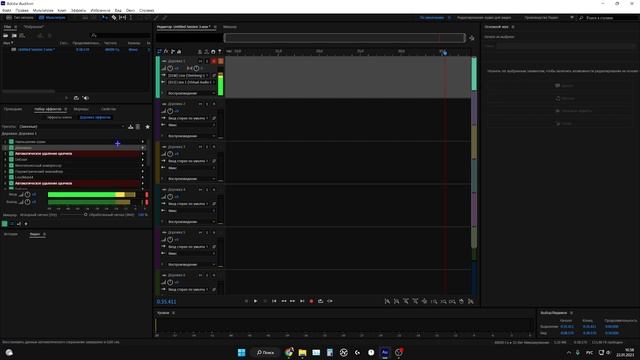Open effect slot 4 arrow menu
640x360 pixels.
tap(143, 160)
